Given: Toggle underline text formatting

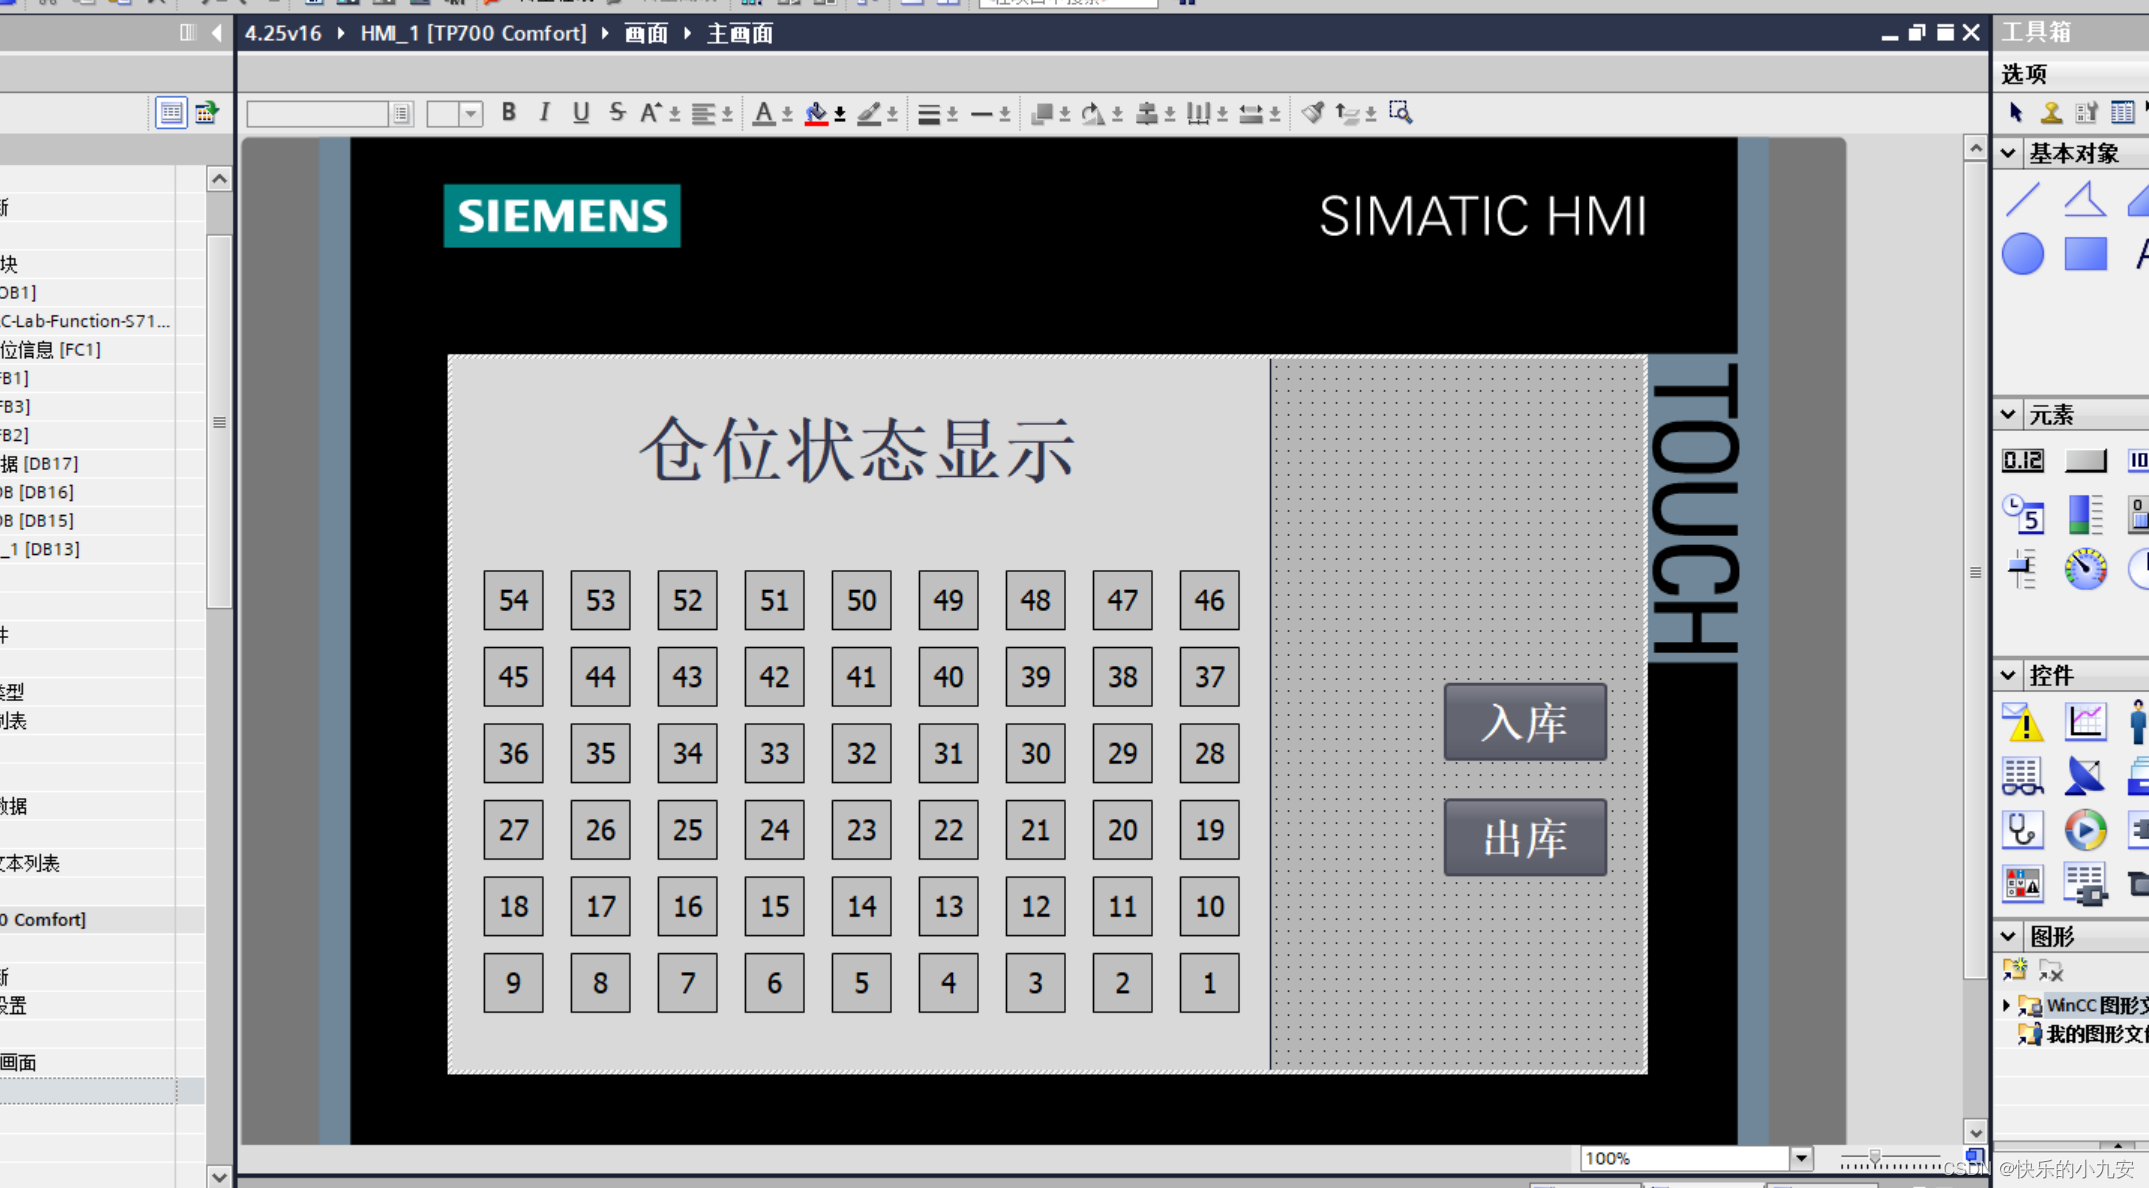Looking at the screenshot, I should 580,113.
